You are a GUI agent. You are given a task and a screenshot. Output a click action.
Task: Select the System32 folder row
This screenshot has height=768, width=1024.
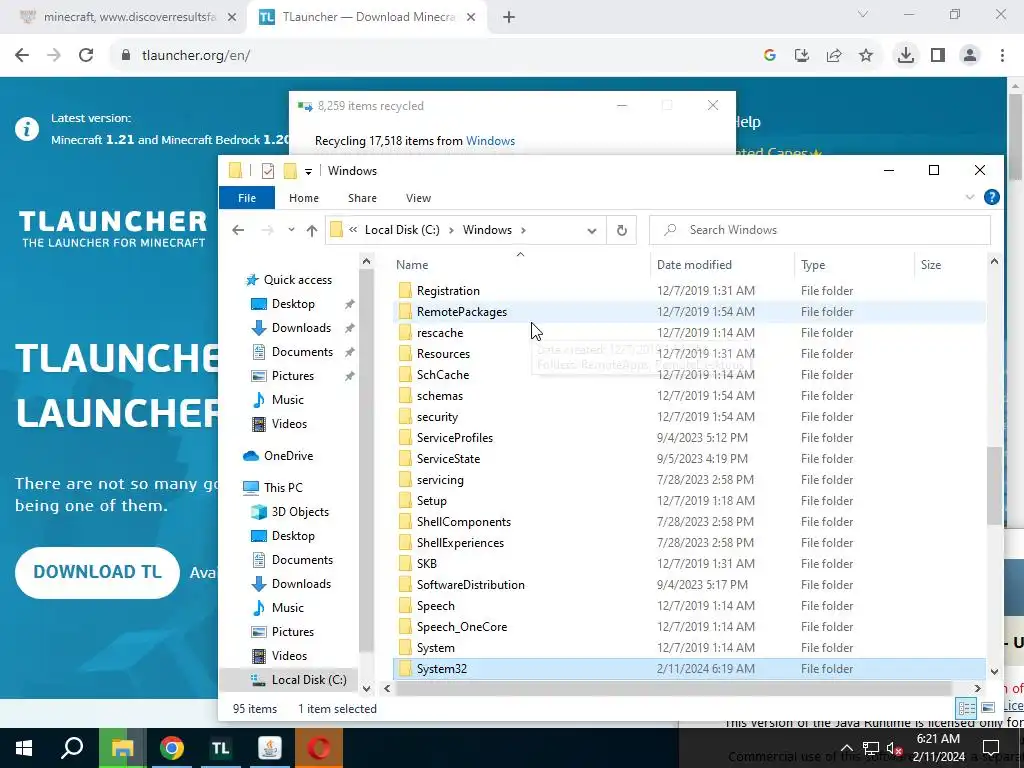[x=689, y=669]
